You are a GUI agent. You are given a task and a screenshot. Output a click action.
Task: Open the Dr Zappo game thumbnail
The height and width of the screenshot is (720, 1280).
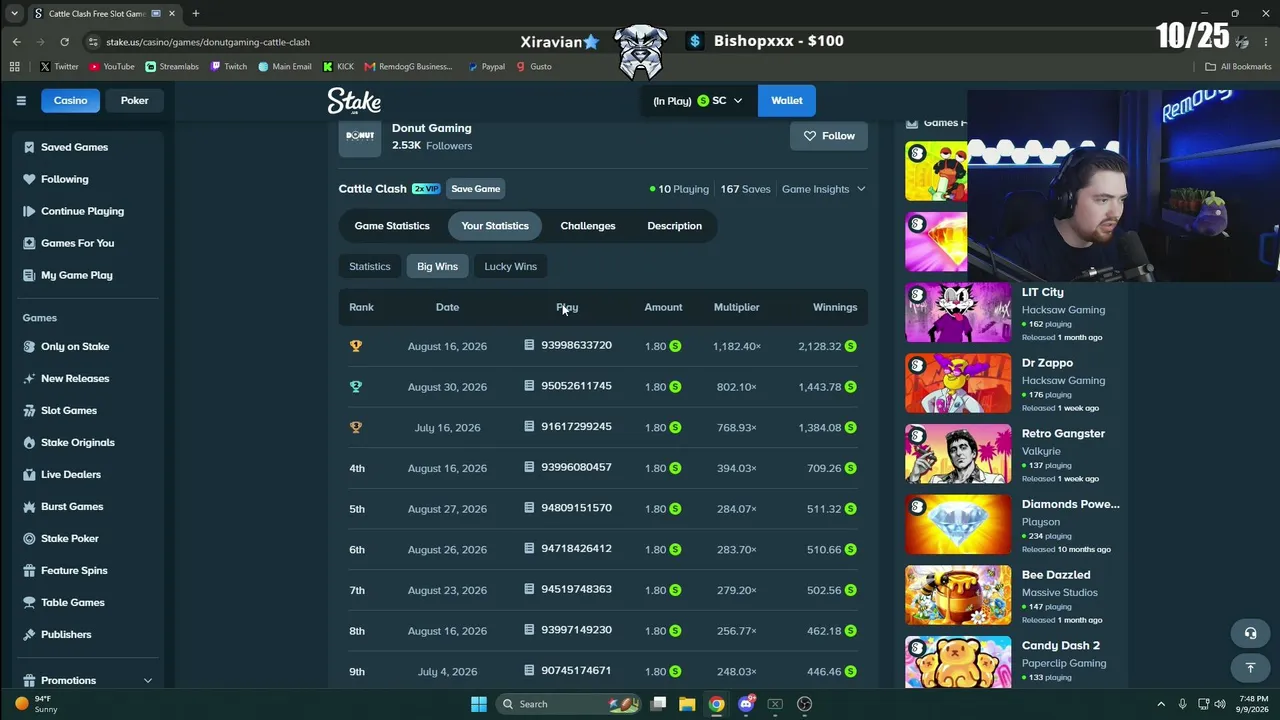[x=958, y=383]
